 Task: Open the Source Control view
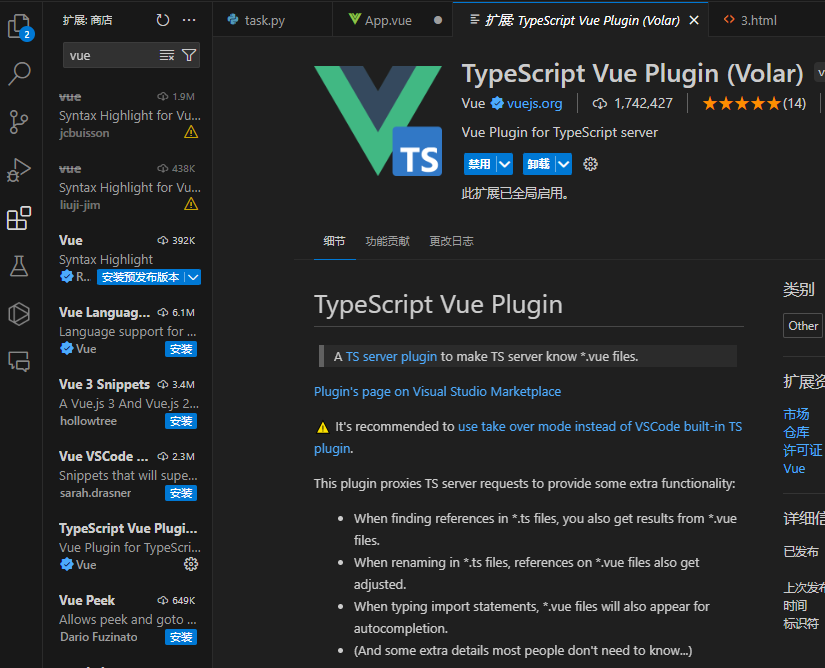point(20,122)
